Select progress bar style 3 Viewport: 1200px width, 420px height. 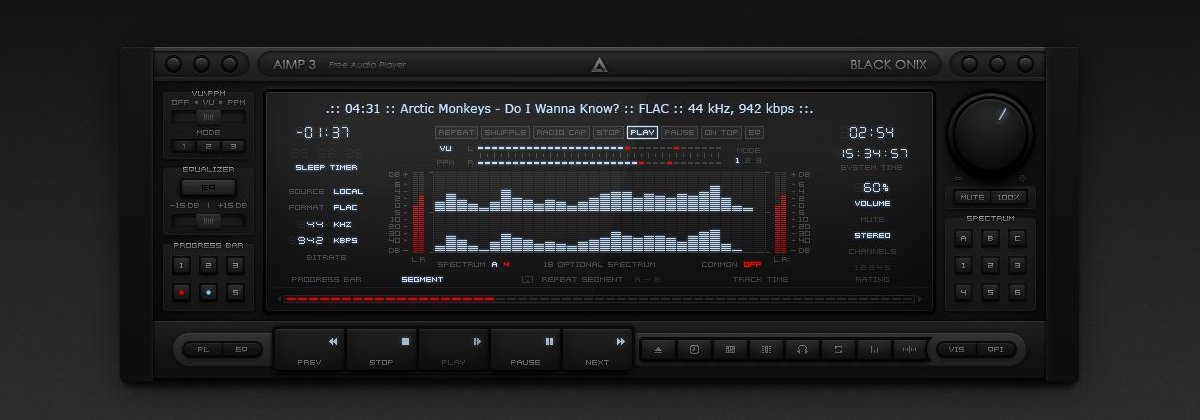point(234,265)
